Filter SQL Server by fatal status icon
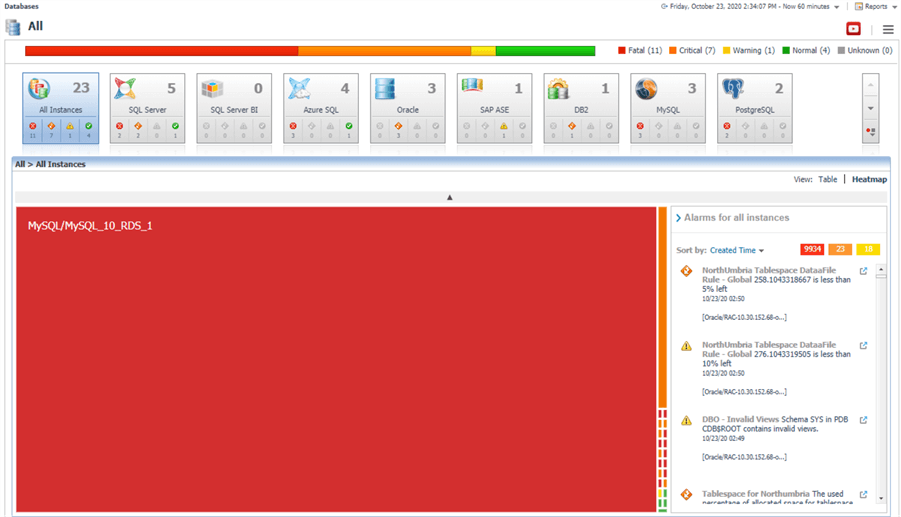The height and width of the screenshot is (517, 901). click(x=120, y=126)
